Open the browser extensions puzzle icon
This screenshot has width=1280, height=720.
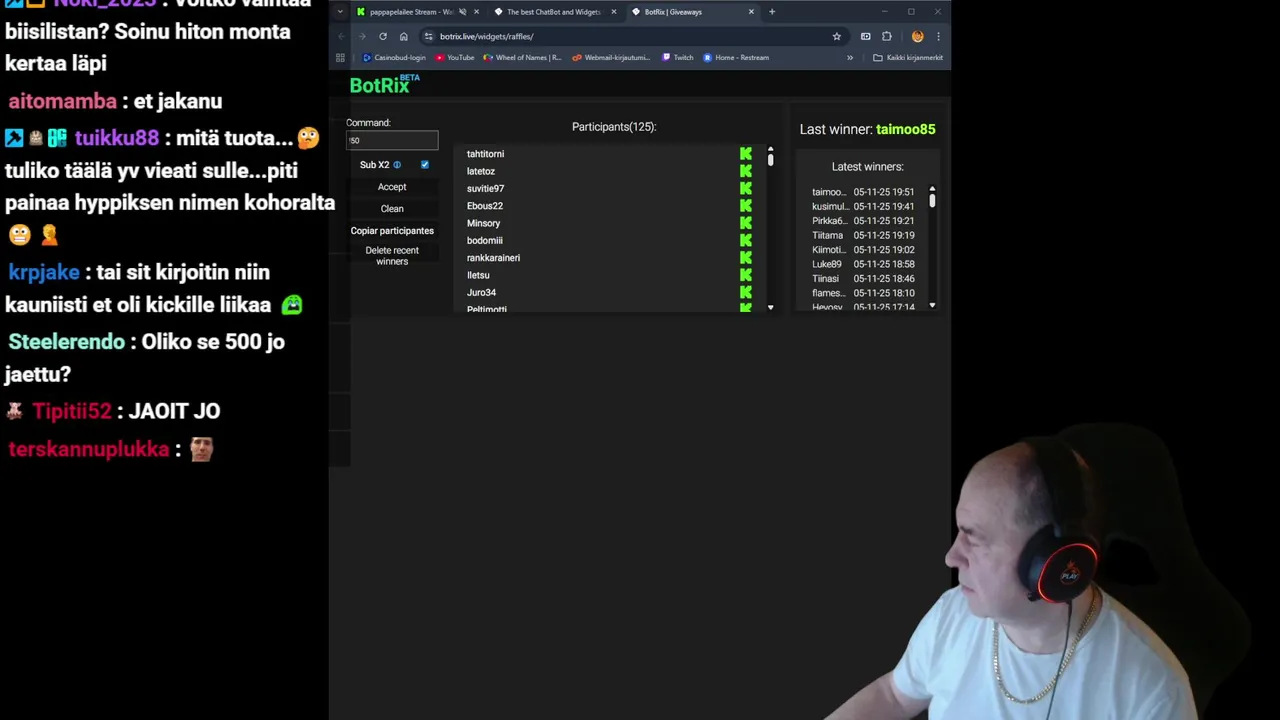[x=887, y=36]
